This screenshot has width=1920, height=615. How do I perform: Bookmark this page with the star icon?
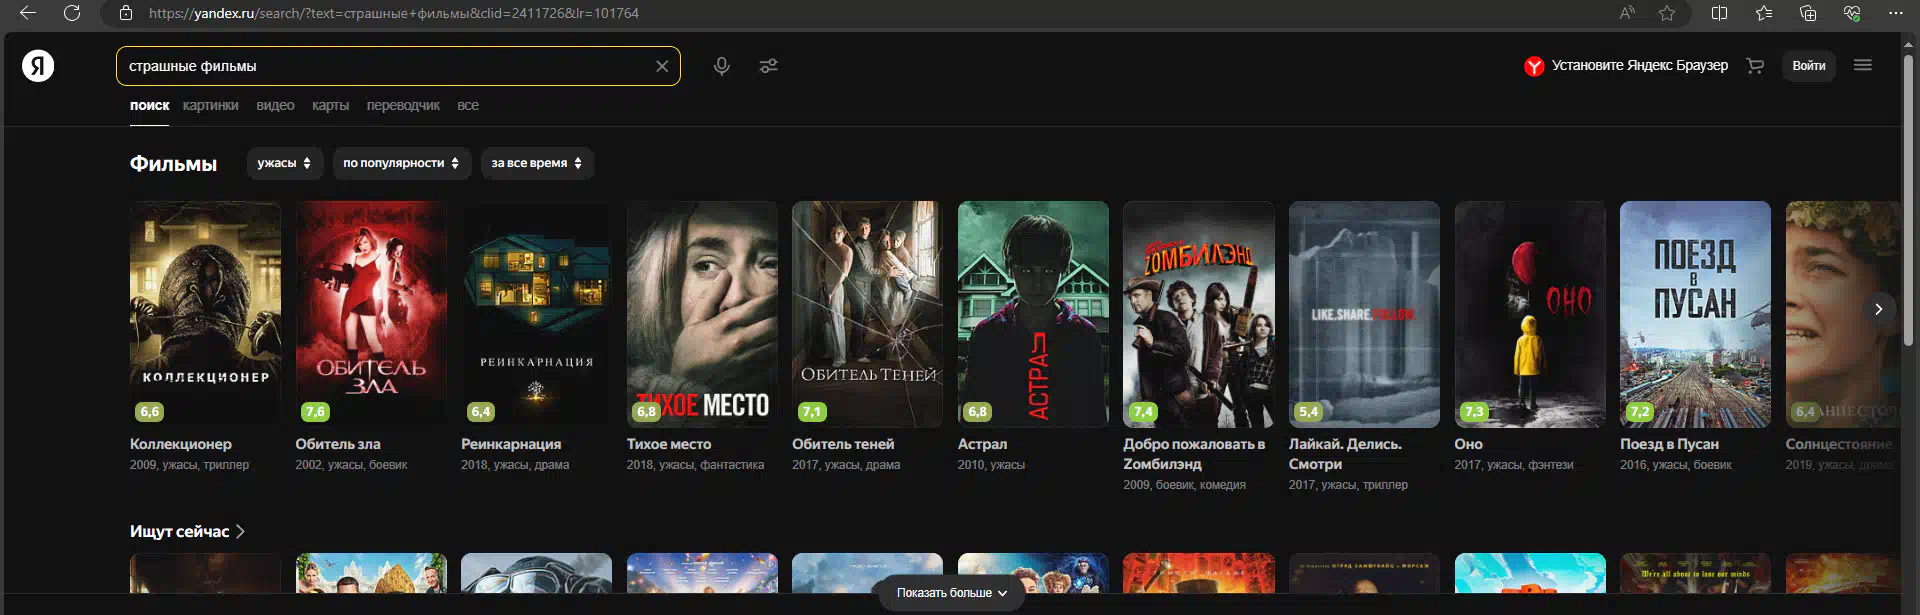(x=1667, y=13)
